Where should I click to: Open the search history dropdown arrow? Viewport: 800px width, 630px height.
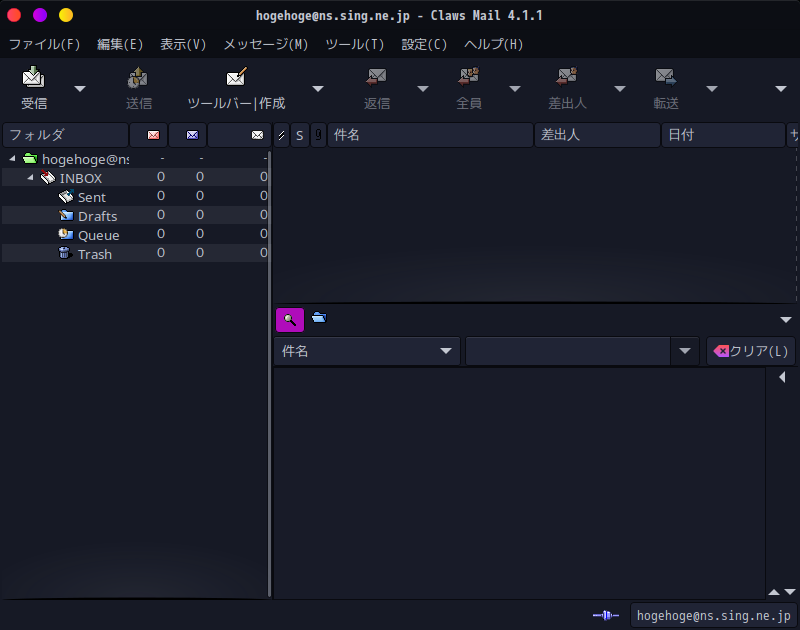[x=685, y=351]
